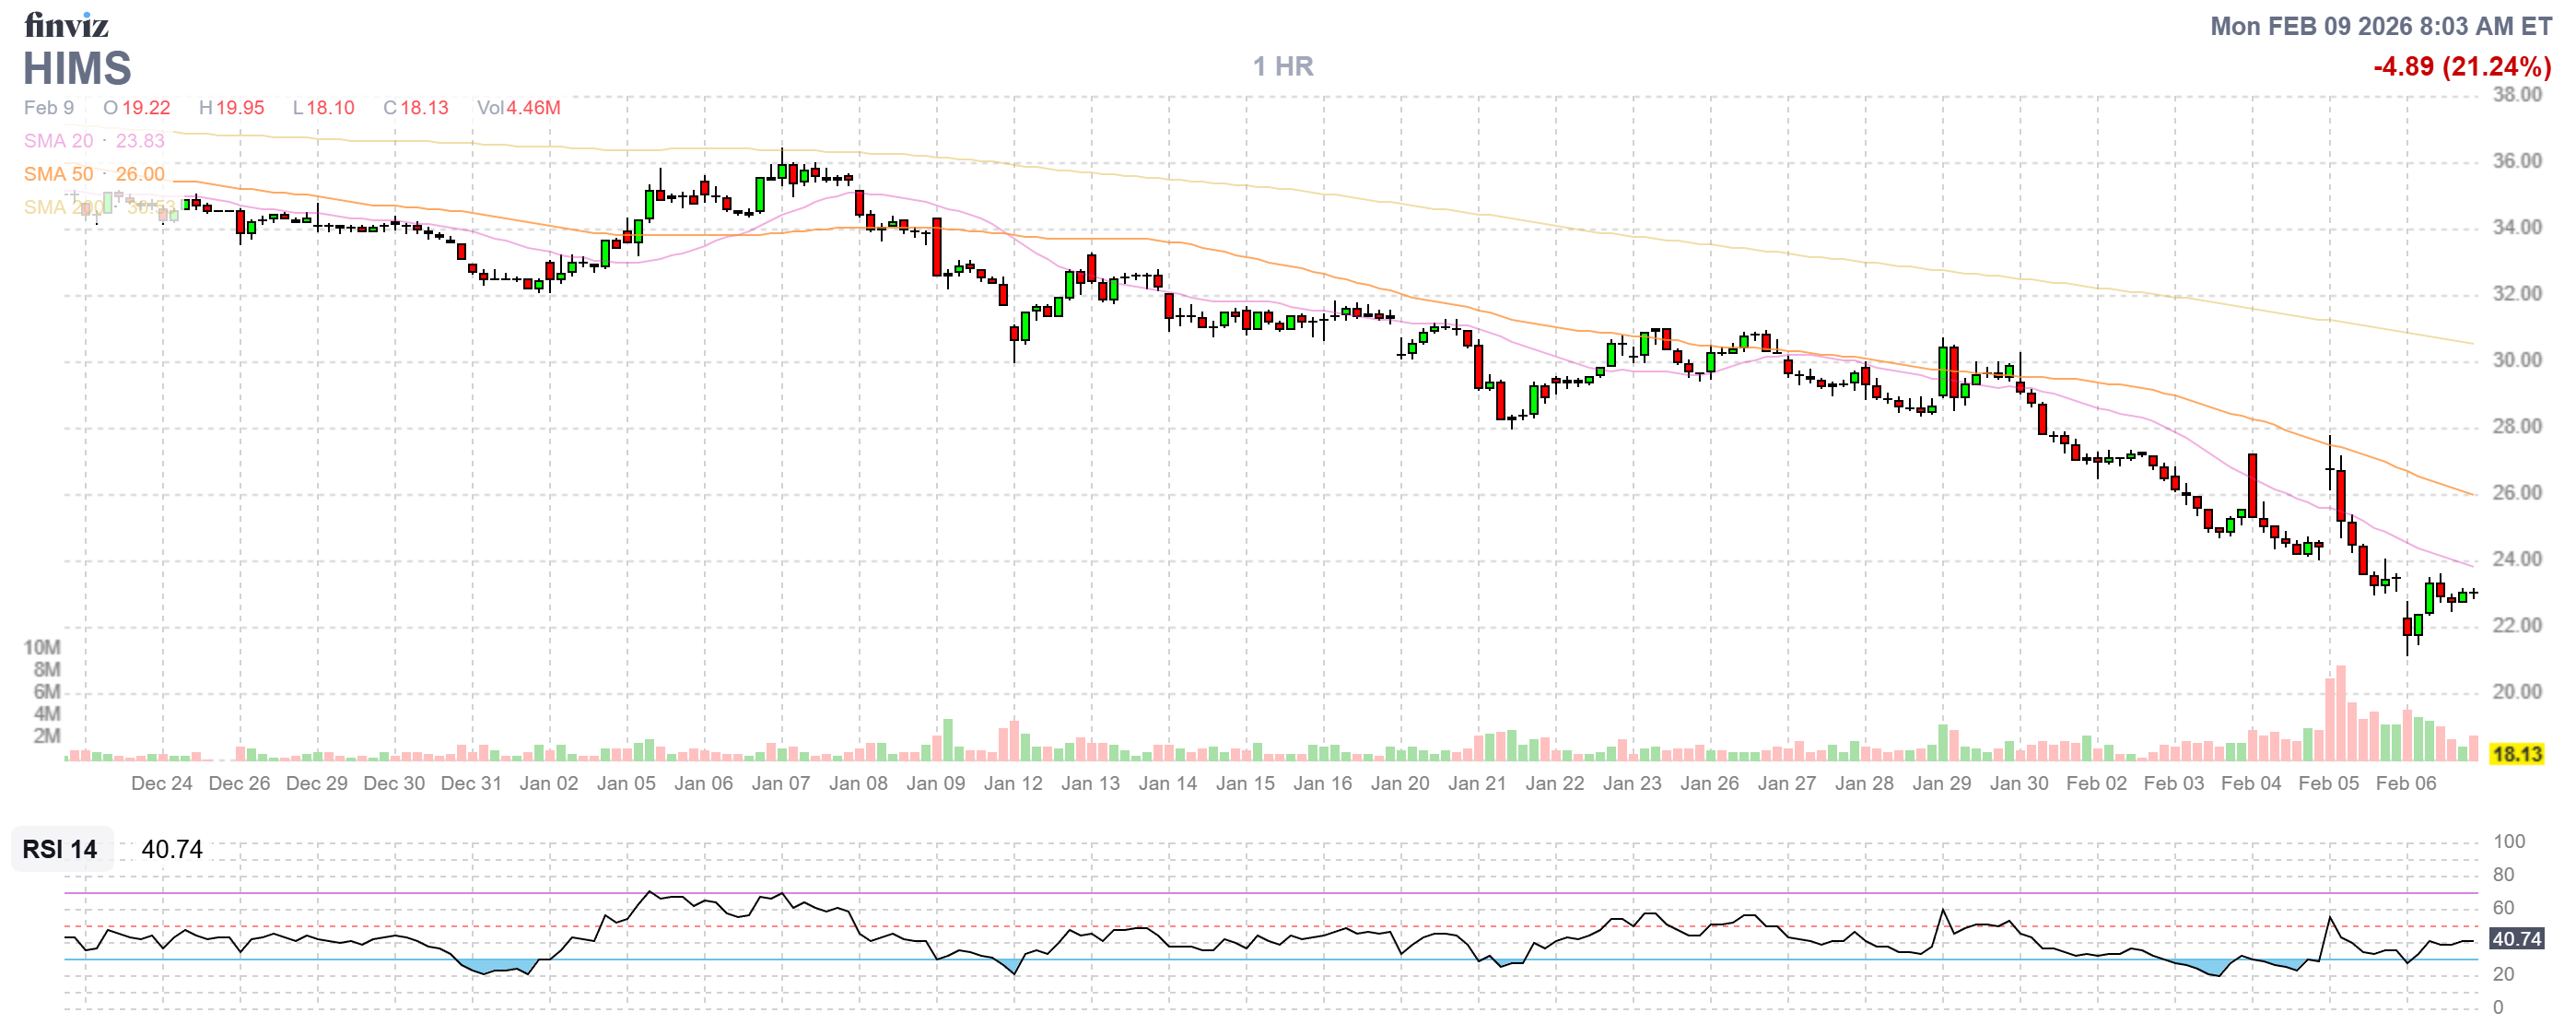Screen dimensions: 2576x1036
Task: Click the 1 HR timeframe label
Action: [1283, 66]
